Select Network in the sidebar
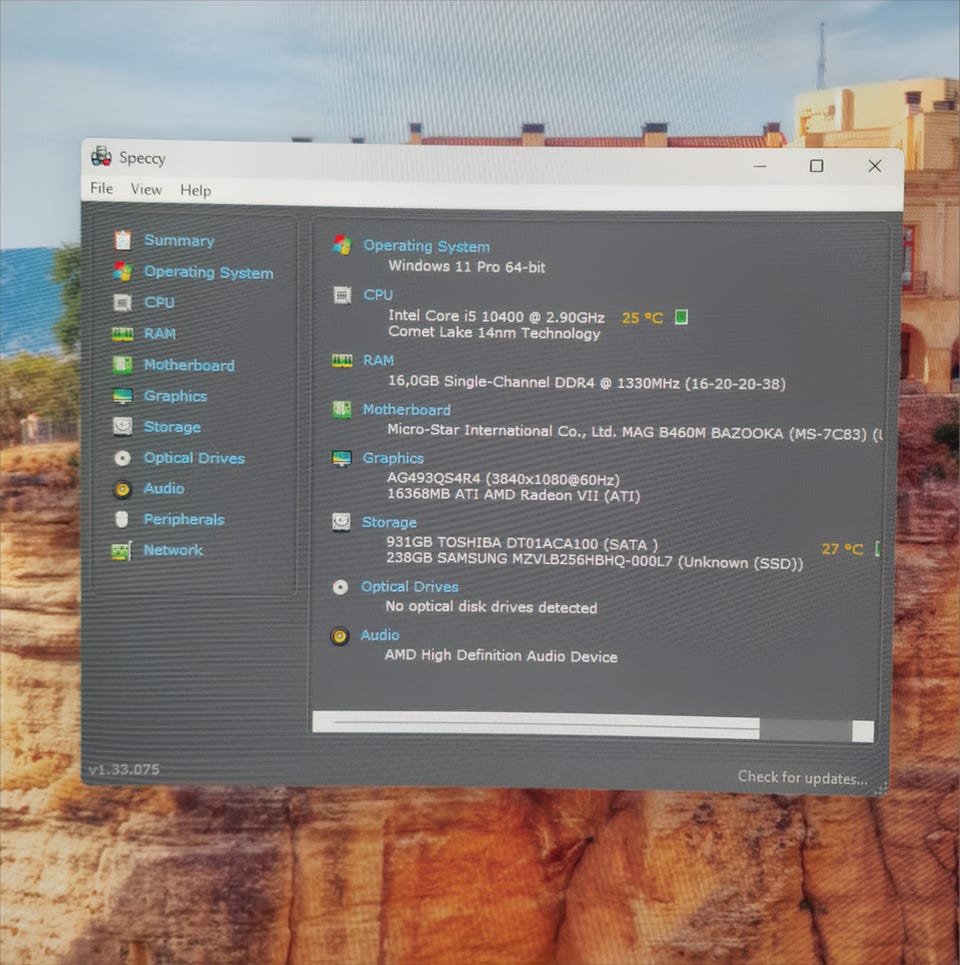The height and width of the screenshot is (965, 960). click(x=173, y=550)
